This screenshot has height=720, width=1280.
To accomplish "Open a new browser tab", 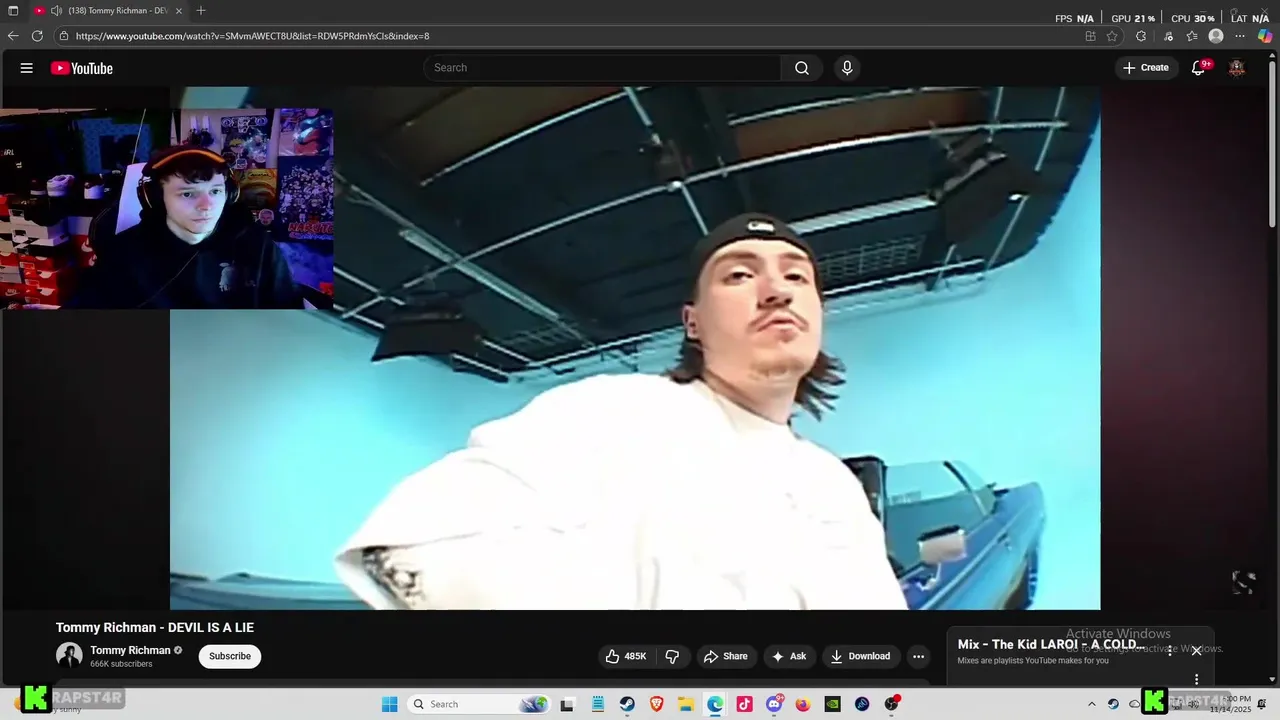I will 201,11.
